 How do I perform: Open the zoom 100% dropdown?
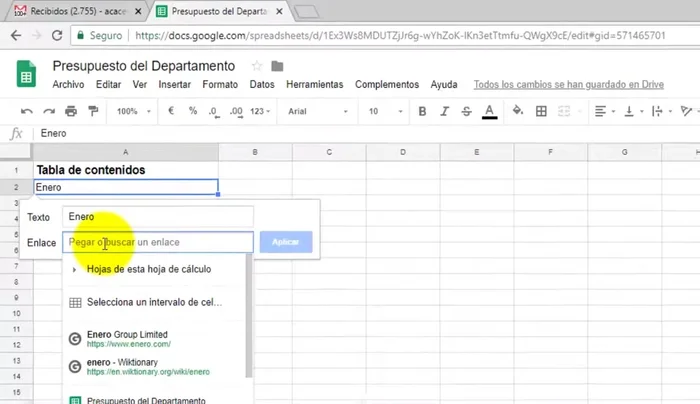click(x=132, y=111)
